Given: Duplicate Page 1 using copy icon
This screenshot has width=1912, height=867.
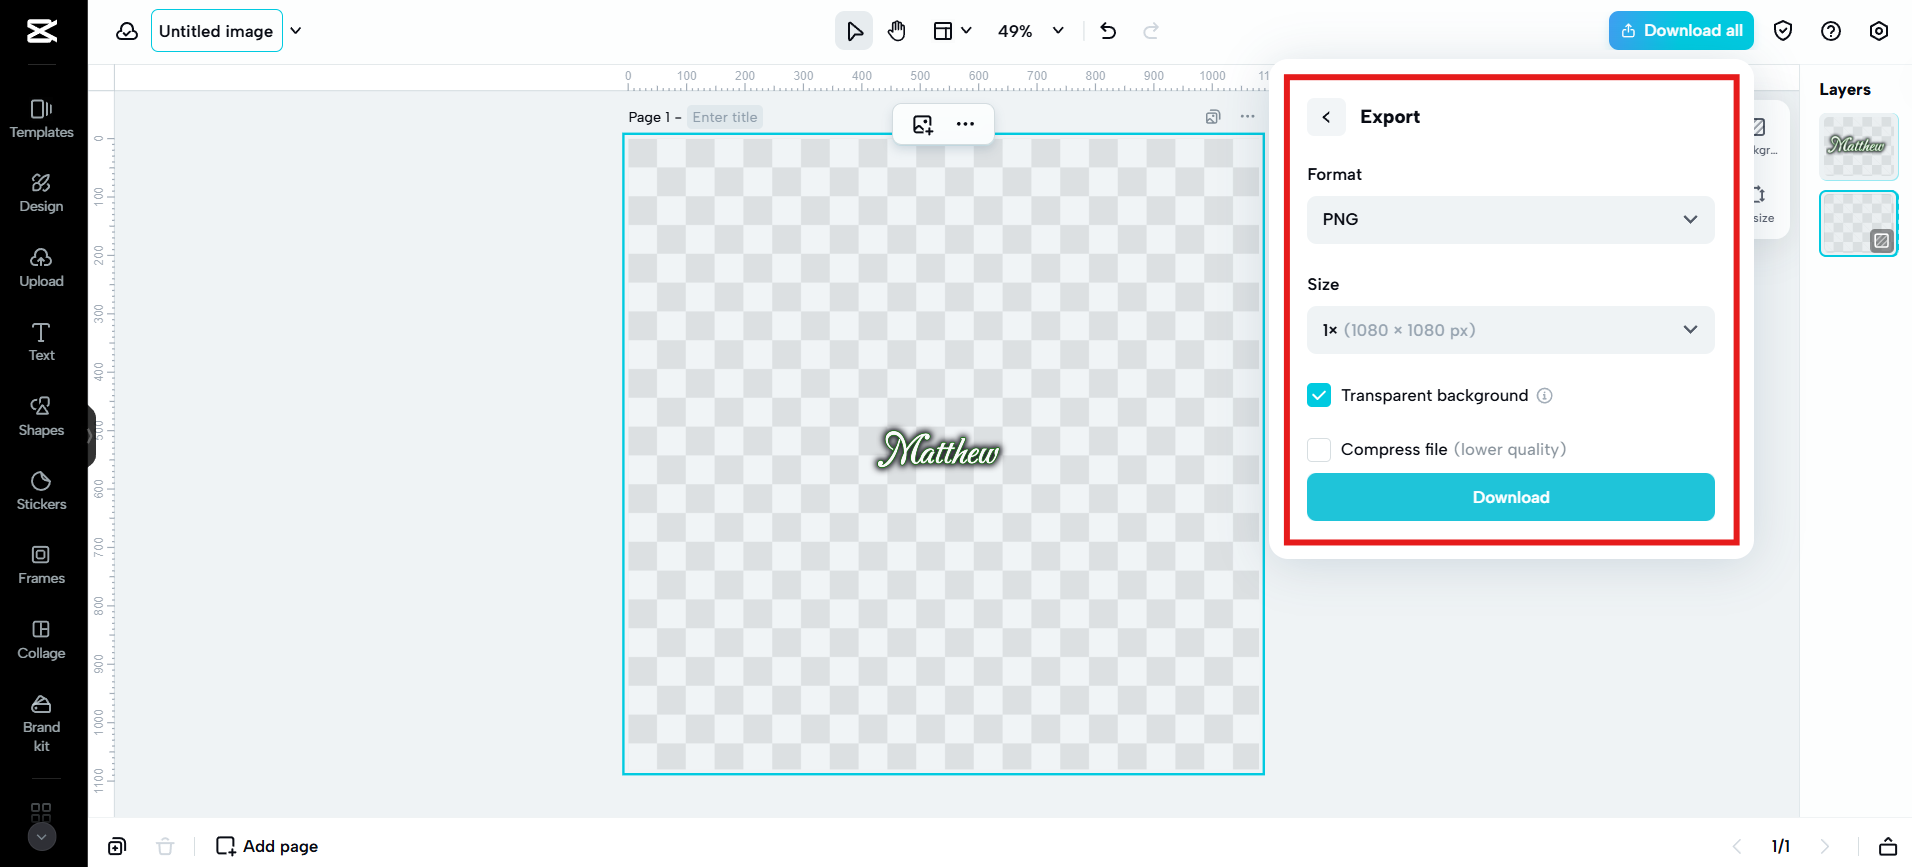Looking at the screenshot, I should (1213, 117).
